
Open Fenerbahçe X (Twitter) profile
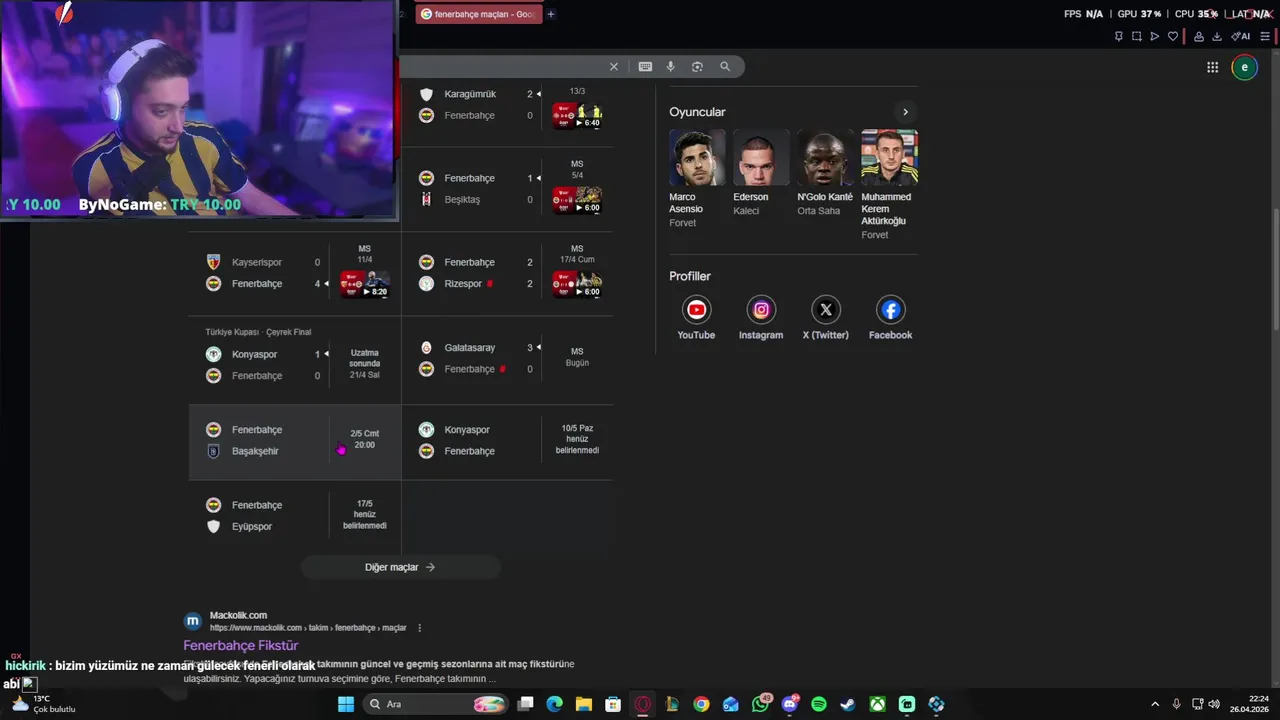[x=825, y=319]
